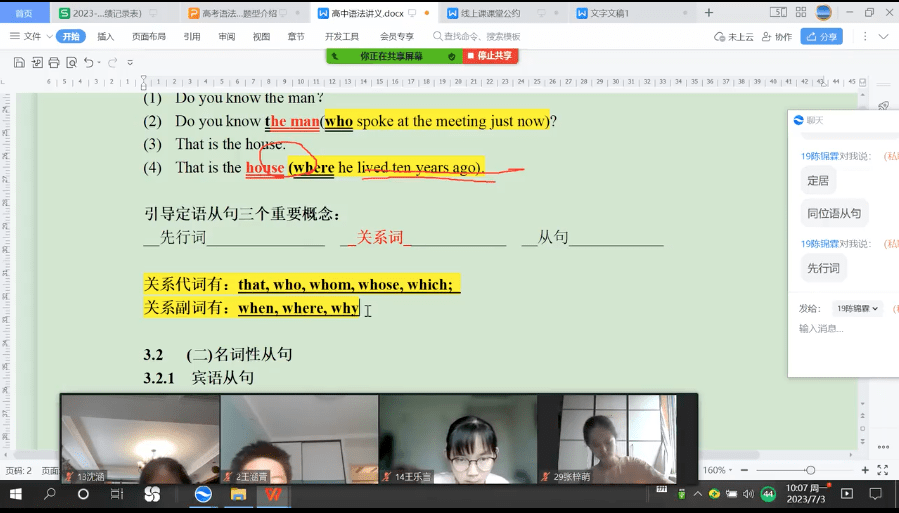Screen dimensions: 899x513
Task: Switch to the 开始 ribbon tab
Action: click(71, 36)
